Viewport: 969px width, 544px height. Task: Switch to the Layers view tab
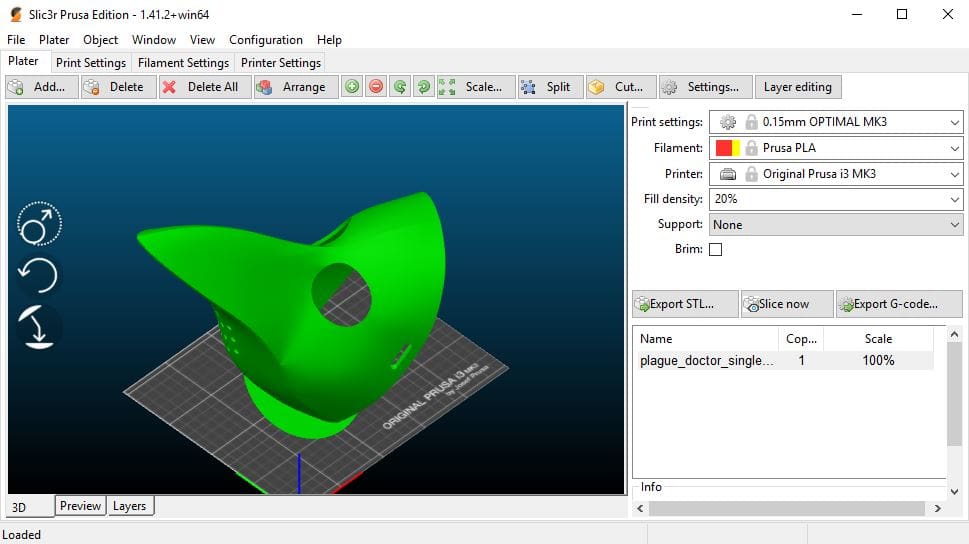pyautogui.click(x=130, y=506)
